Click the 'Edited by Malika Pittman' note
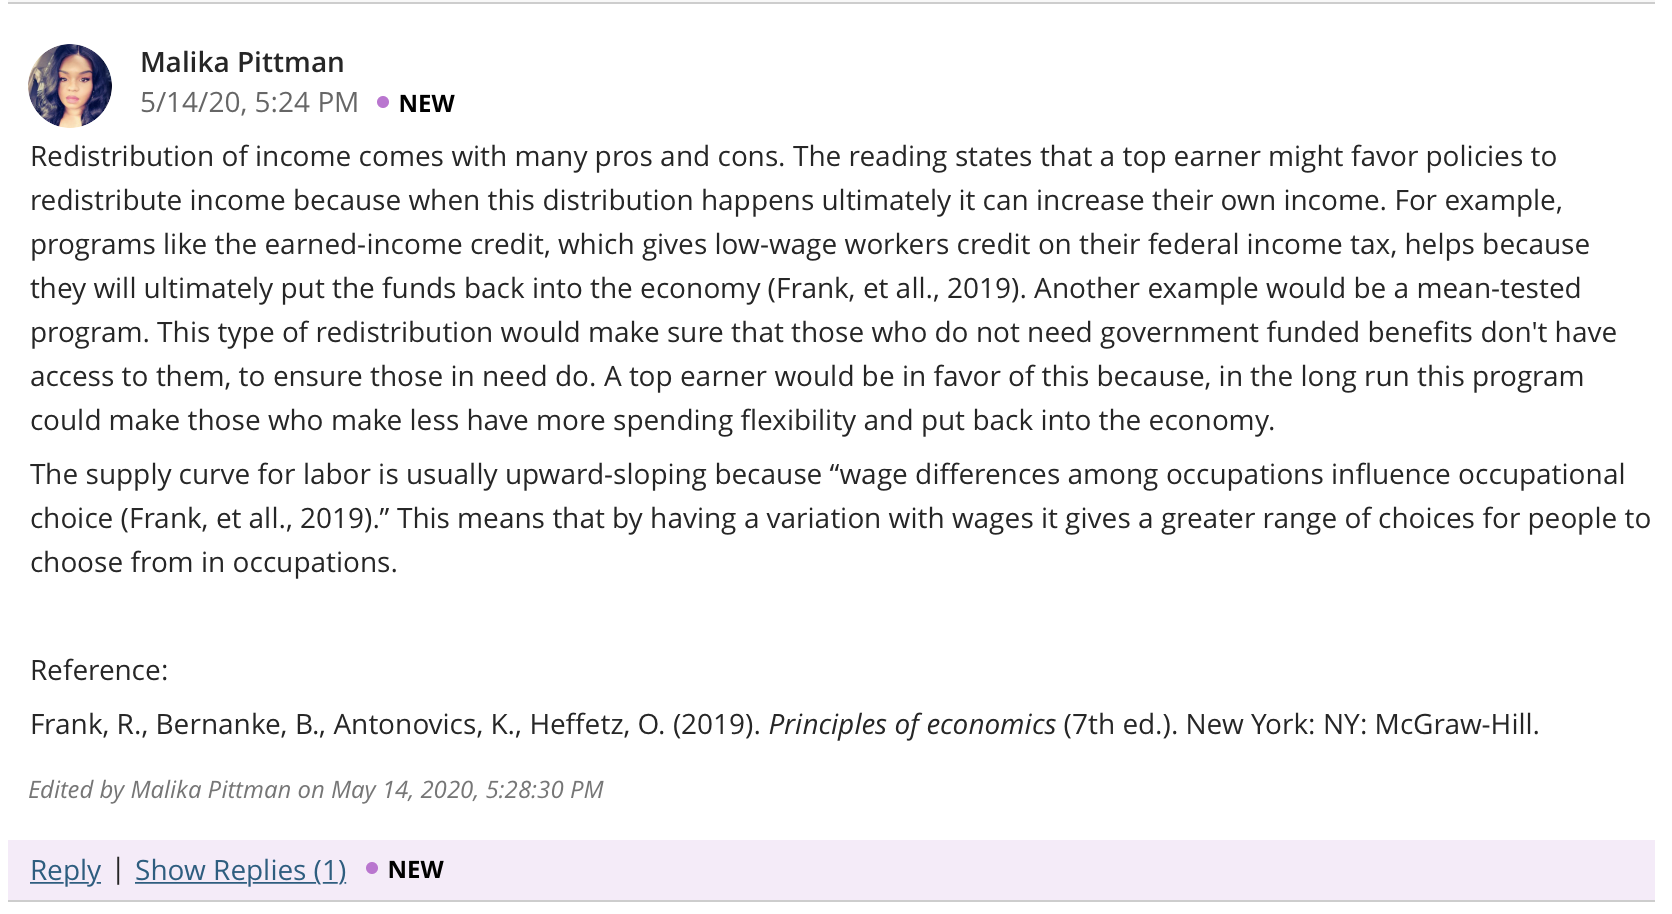 click(316, 790)
